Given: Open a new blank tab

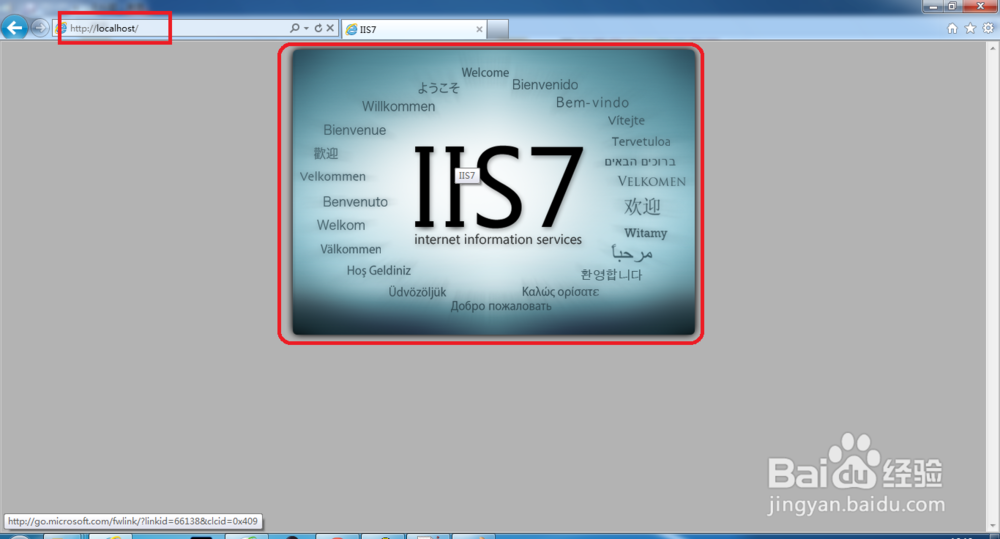Looking at the screenshot, I should point(498,29).
